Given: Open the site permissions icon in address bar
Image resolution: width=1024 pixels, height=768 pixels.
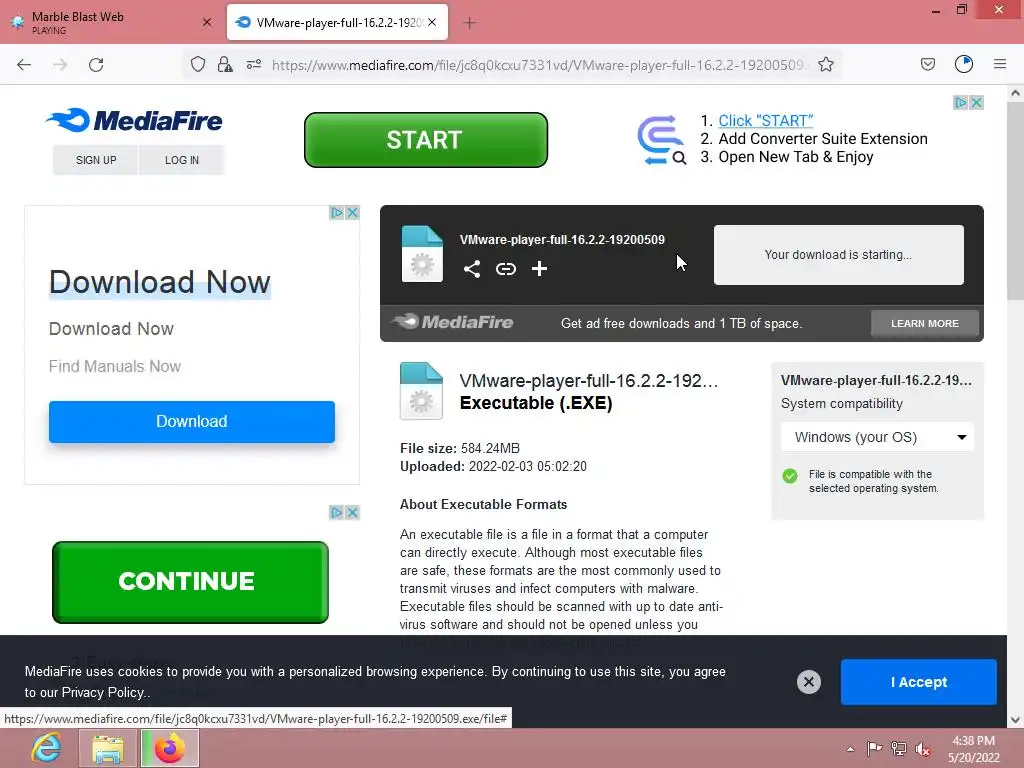Looking at the screenshot, I should click(254, 64).
